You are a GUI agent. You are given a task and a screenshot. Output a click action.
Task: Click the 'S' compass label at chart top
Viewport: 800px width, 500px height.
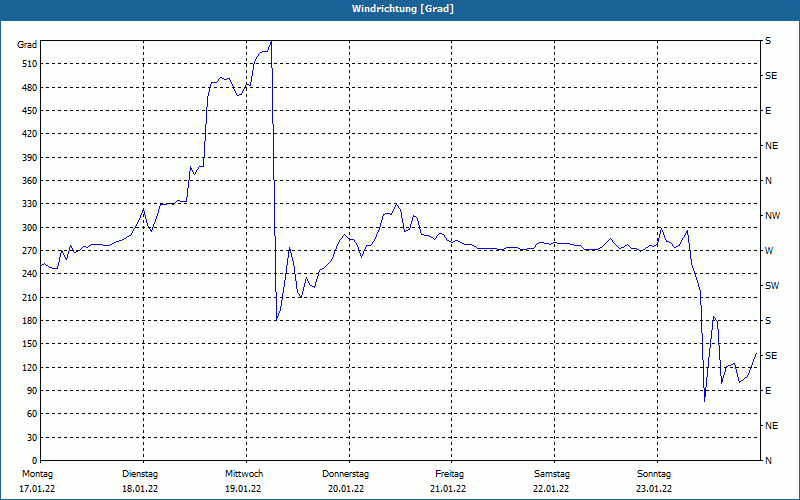click(768, 41)
